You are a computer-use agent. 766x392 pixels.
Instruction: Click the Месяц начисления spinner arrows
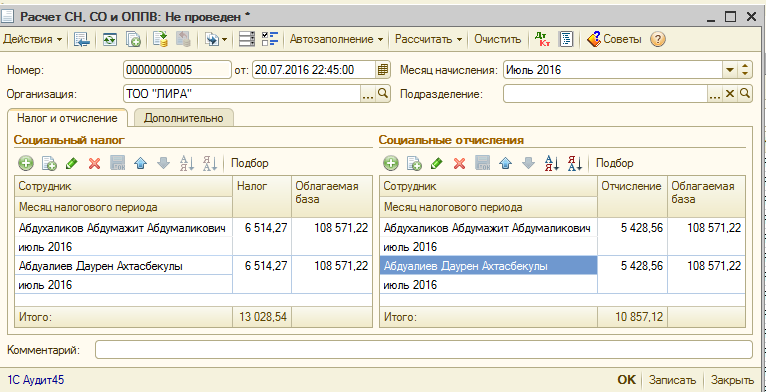[745, 70]
